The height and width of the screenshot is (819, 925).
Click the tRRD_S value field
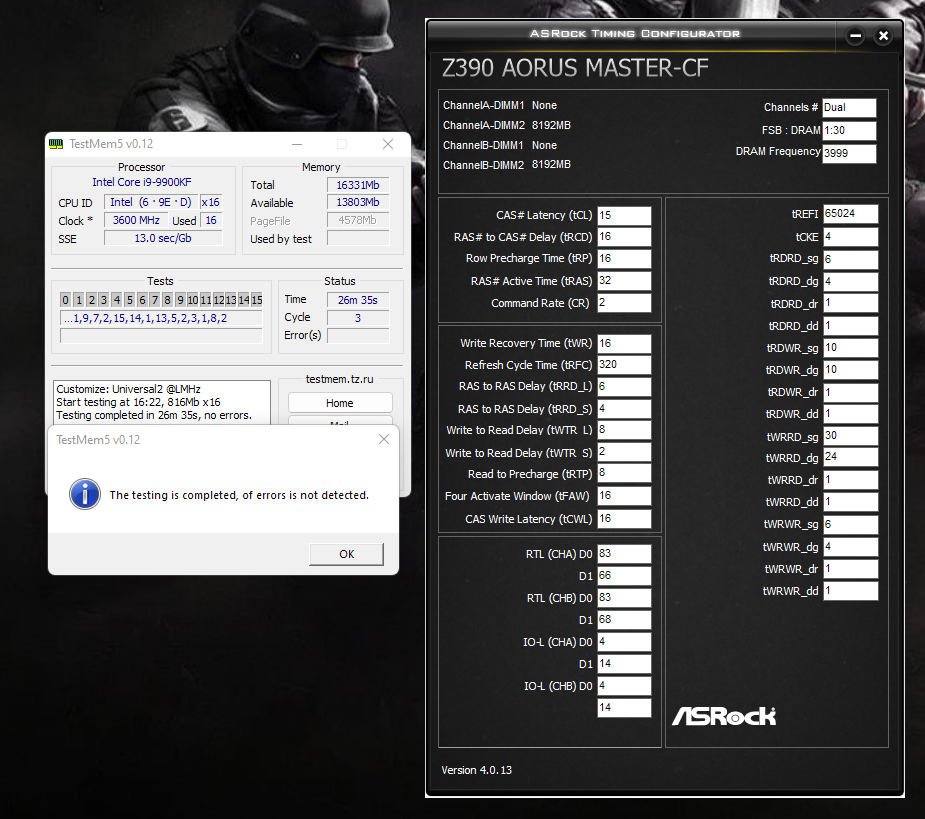click(x=624, y=408)
